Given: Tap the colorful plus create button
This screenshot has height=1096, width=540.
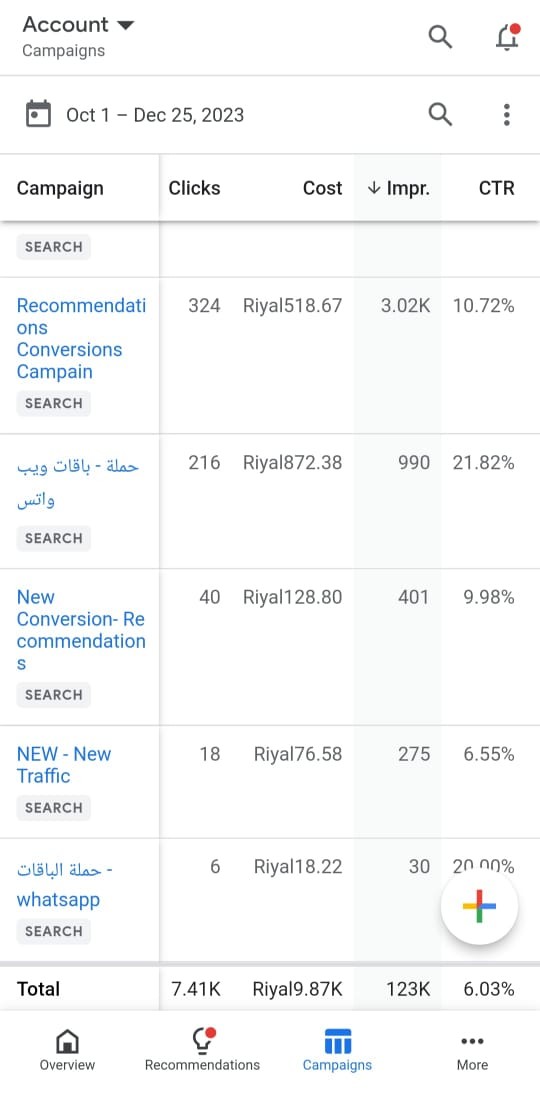Looking at the screenshot, I should click(479, 906).
